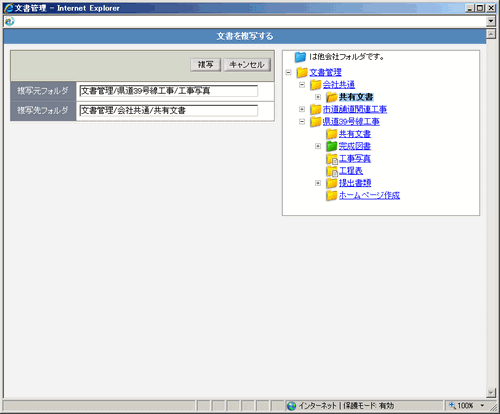Click the 複写先フォルダ input field
Screen dimensions: 500x414
(169, 111)
